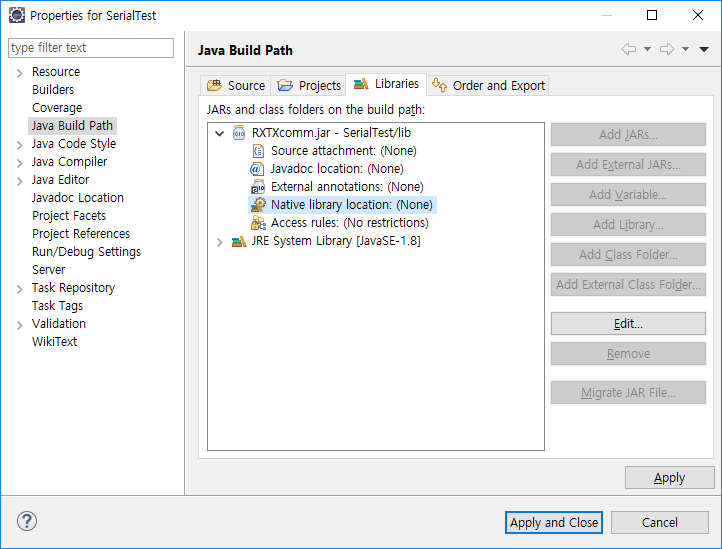The image size is (722, 549).
Task: Click Add External Class Folder... button
Action: 628,284
